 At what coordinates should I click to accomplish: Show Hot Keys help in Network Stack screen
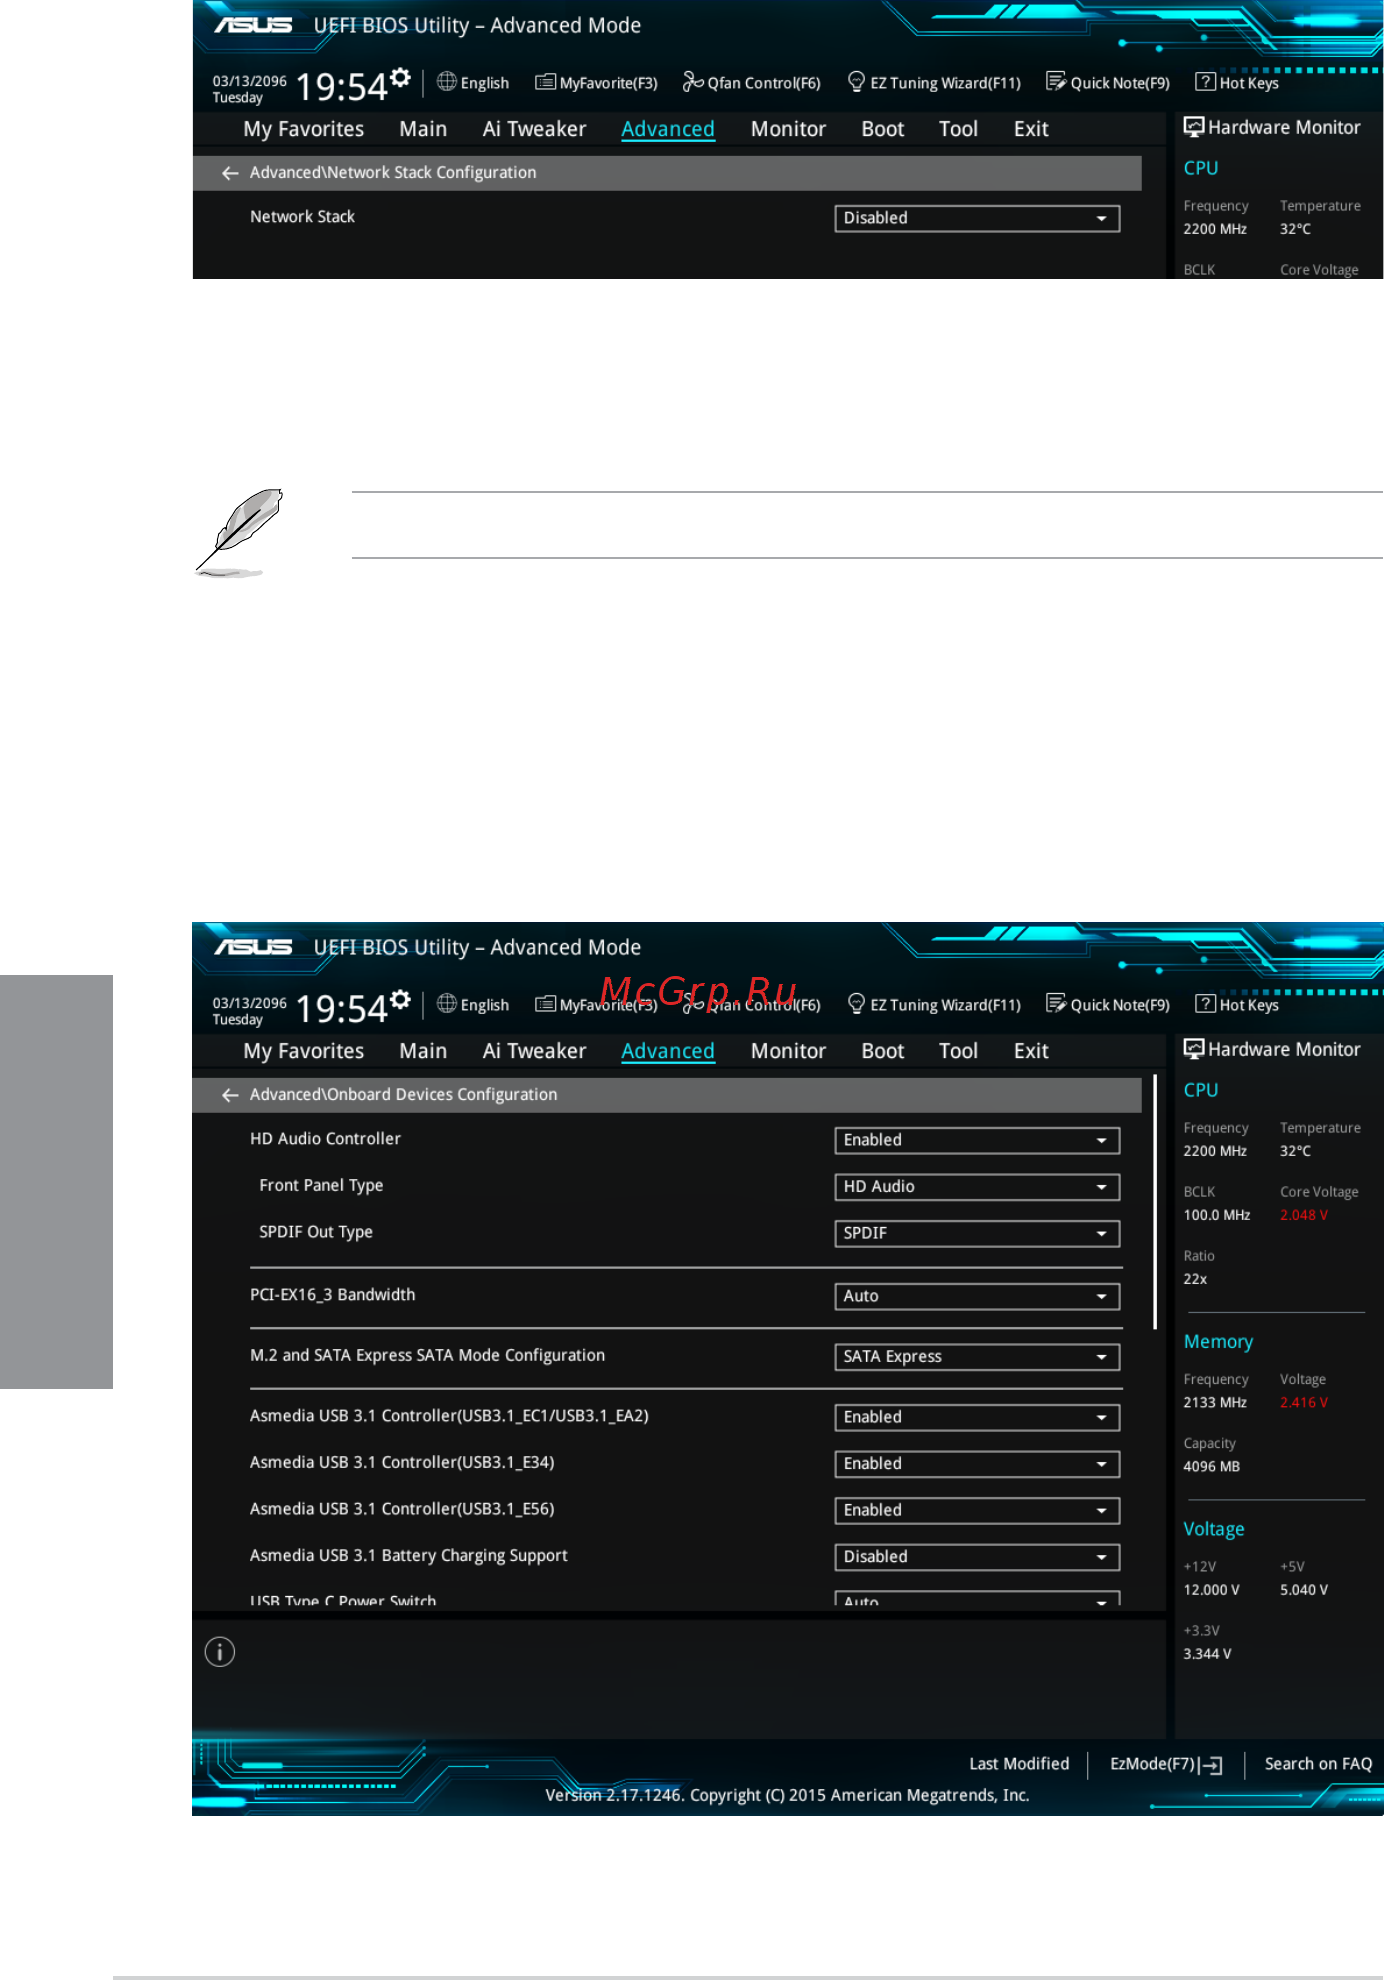[x=1237, y=83]
